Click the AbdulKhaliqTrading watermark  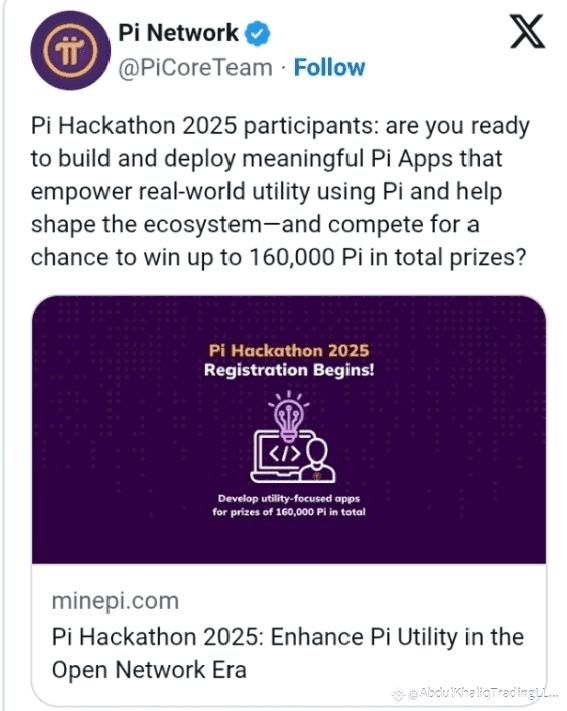pyautogui.click(x=483, y=693)
